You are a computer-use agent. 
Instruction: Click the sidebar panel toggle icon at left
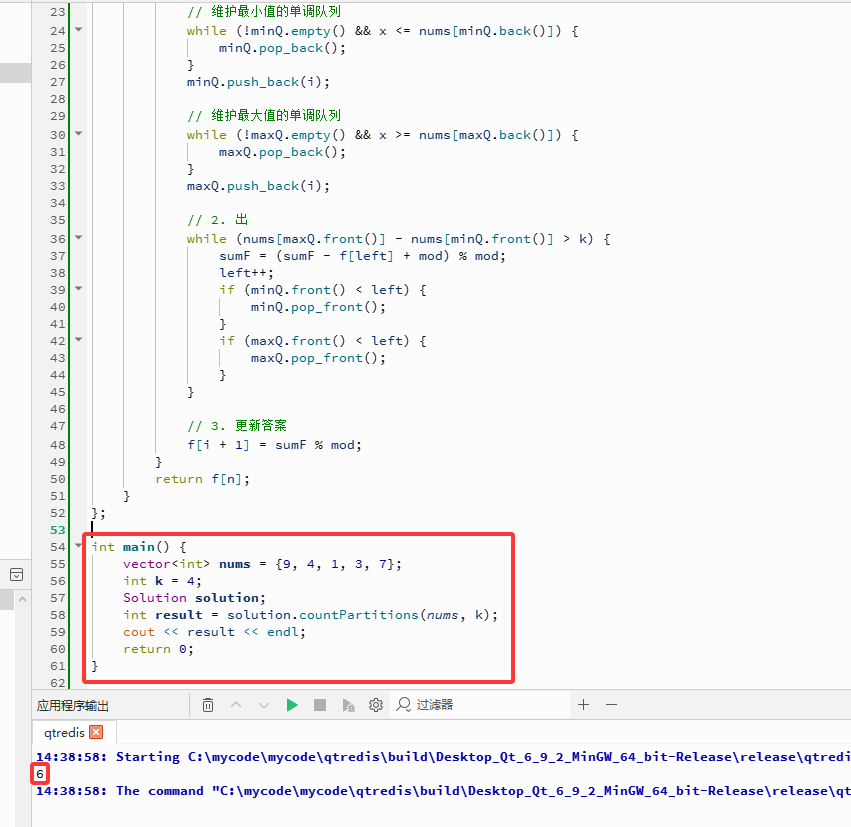16,575
